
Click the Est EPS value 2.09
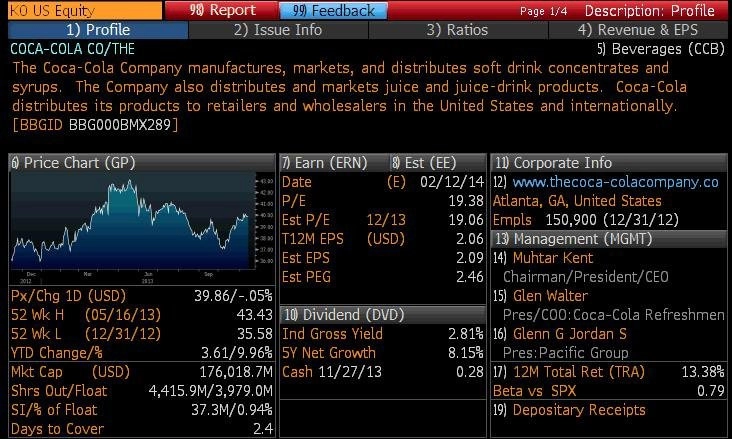pyautogui.click(x=470, y=258)
